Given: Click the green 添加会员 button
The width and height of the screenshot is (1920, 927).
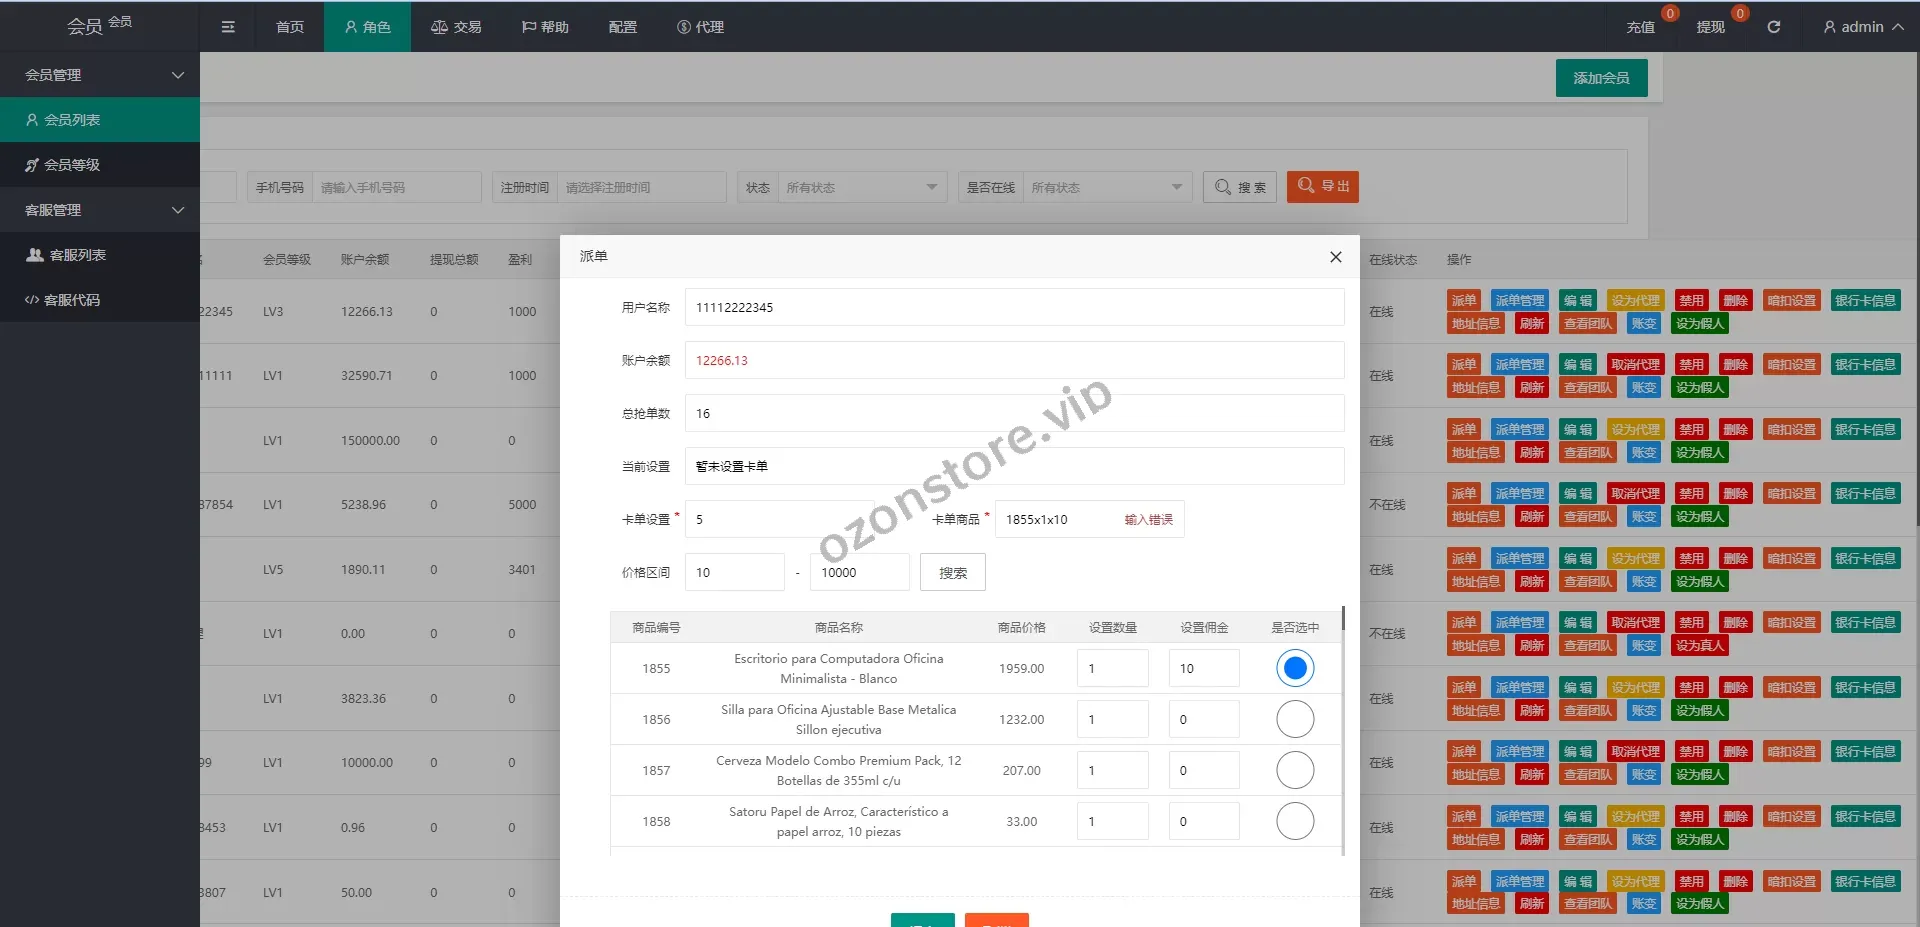Looking at the screenshot, I should tap(1601, 78).
